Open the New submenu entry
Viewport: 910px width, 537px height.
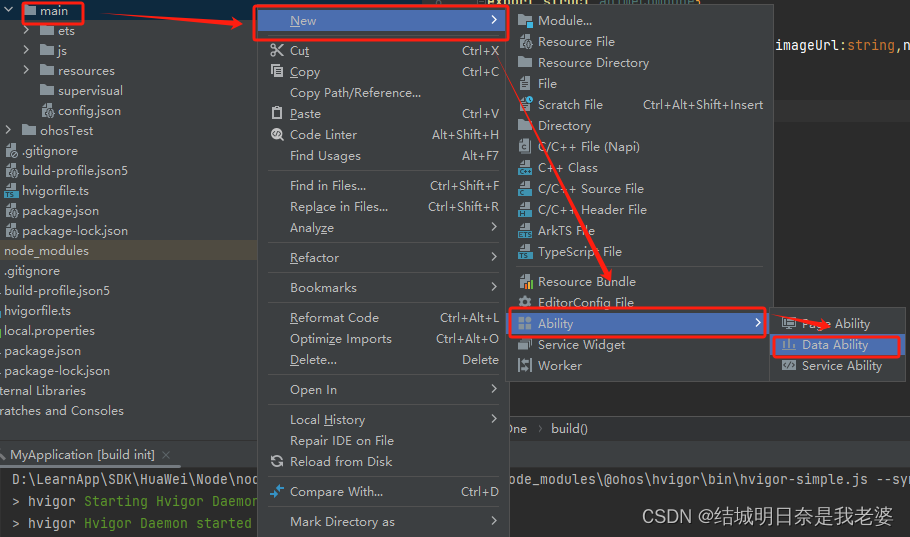pos(381,21)
